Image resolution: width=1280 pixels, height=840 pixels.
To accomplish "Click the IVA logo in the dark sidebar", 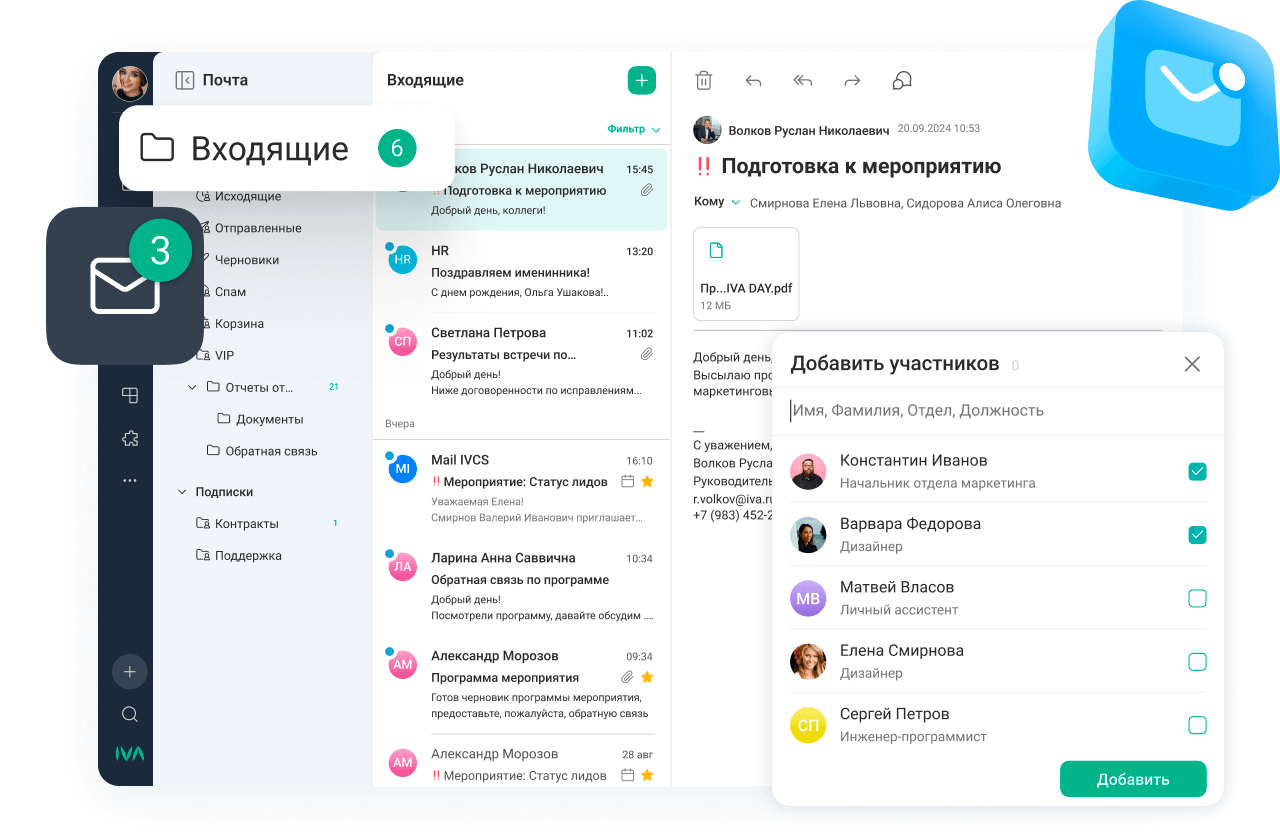I will point(130,753).
